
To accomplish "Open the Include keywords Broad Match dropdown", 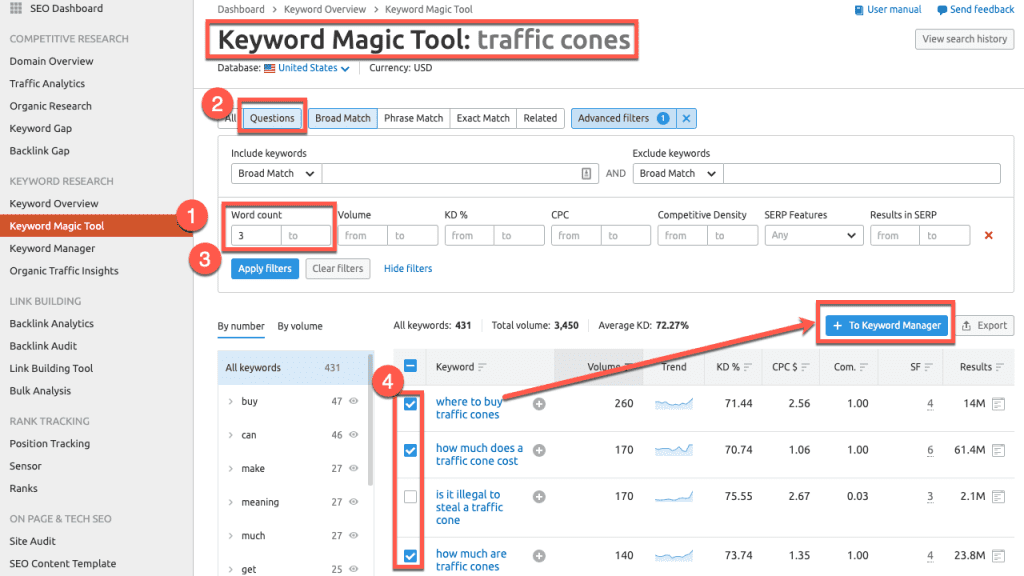I will pos(276,173).
